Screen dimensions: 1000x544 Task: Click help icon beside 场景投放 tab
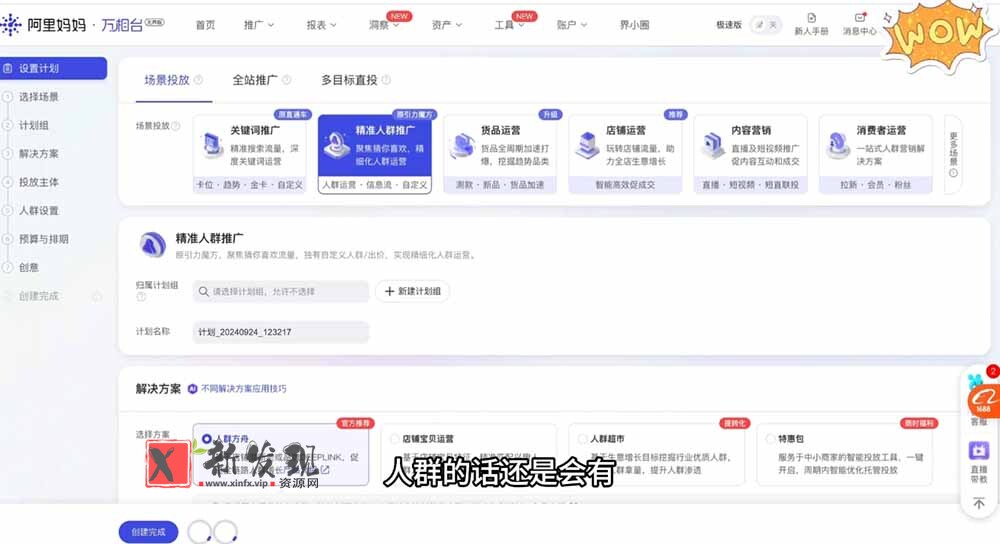pos(198,80)
